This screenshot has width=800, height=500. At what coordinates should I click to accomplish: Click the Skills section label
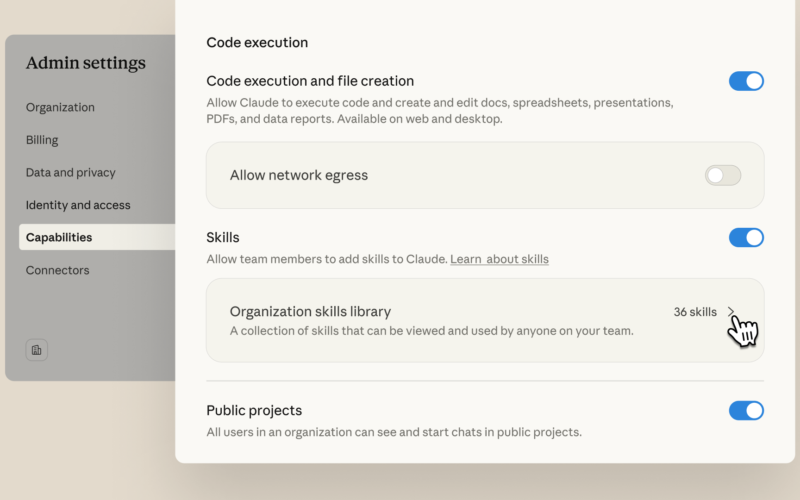tap(223, 238)
